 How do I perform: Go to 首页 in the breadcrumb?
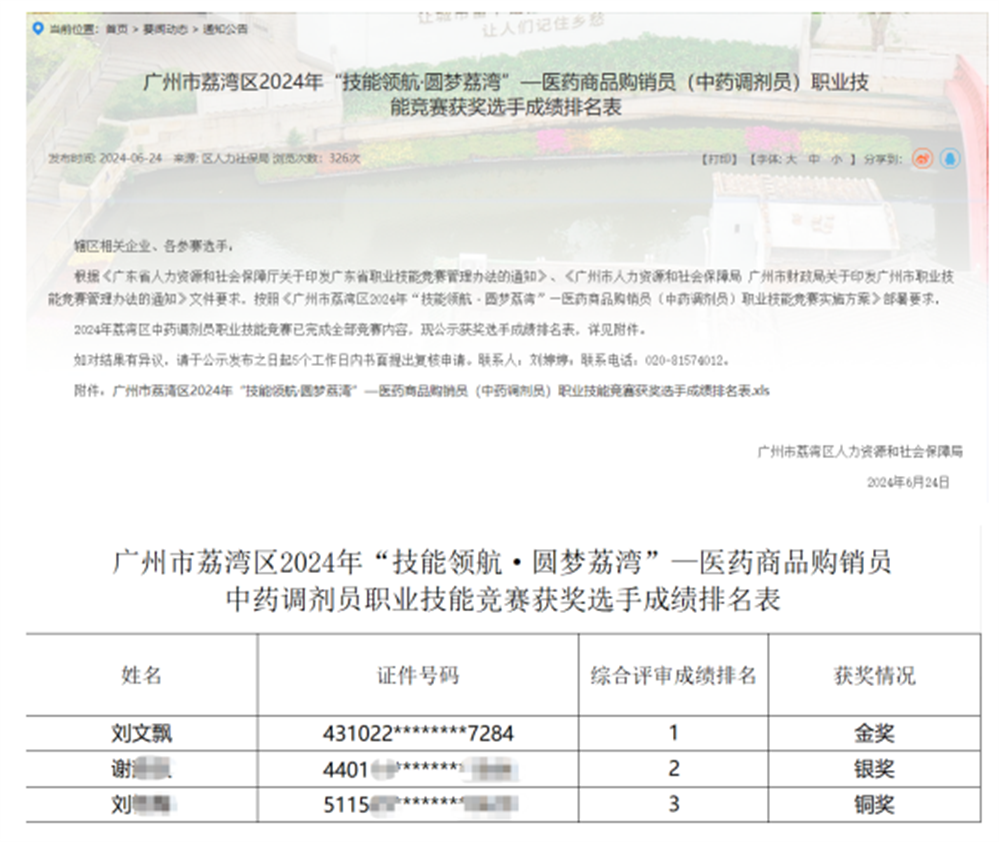pyautogui.click(x=117, y=29)
